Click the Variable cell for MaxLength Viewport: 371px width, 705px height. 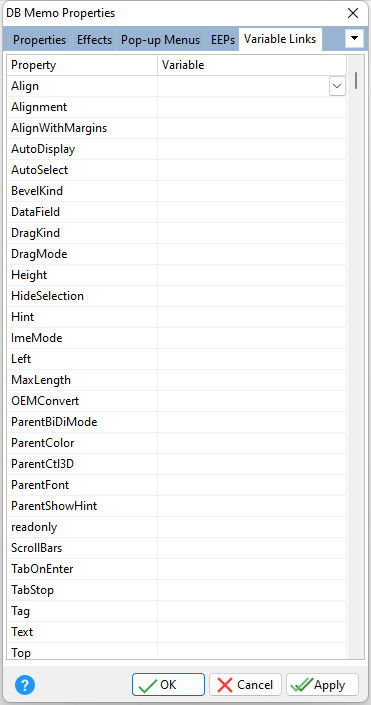252,380
